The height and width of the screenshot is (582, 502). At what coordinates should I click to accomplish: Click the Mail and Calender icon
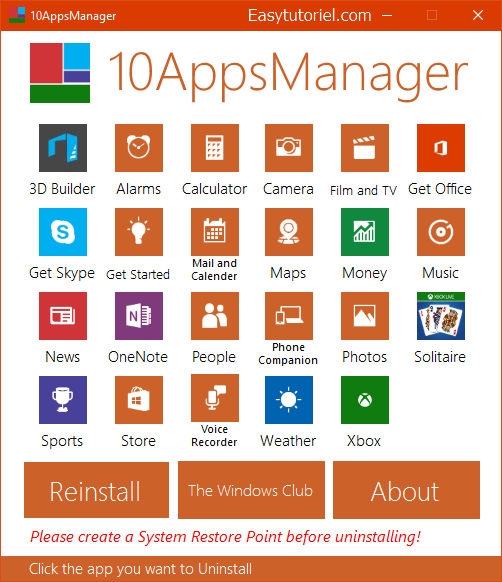[x=215, y=232]
